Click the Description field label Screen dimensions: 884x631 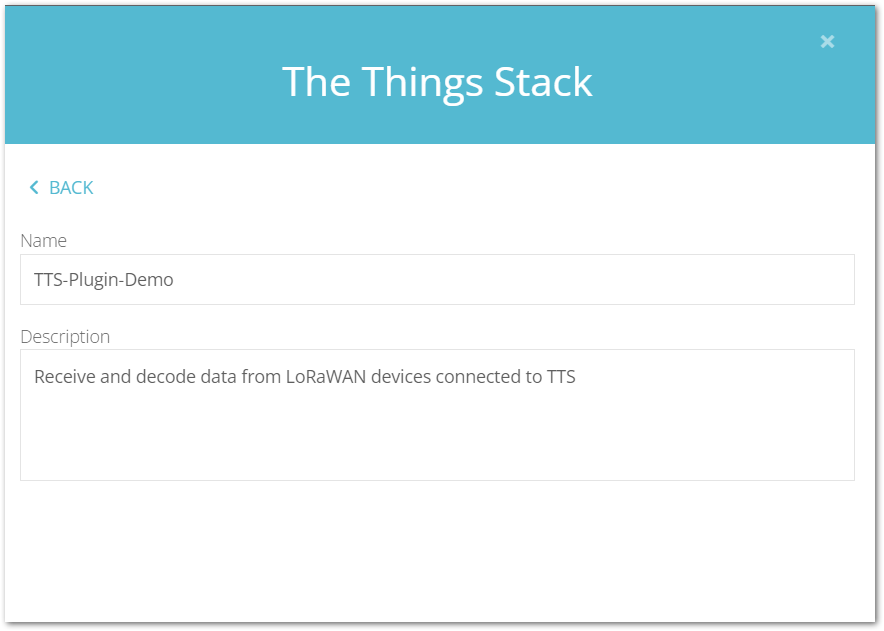pos(65,337)
